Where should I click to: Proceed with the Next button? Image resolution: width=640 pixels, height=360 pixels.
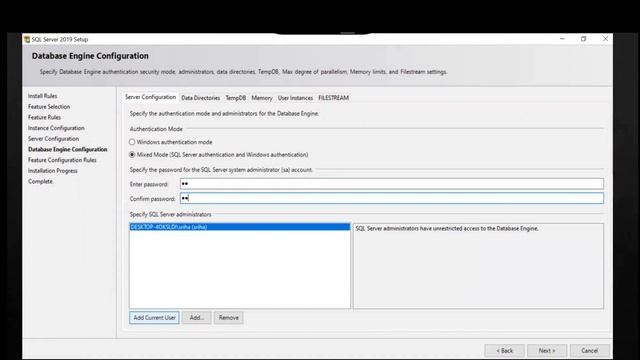click(547, 351)
